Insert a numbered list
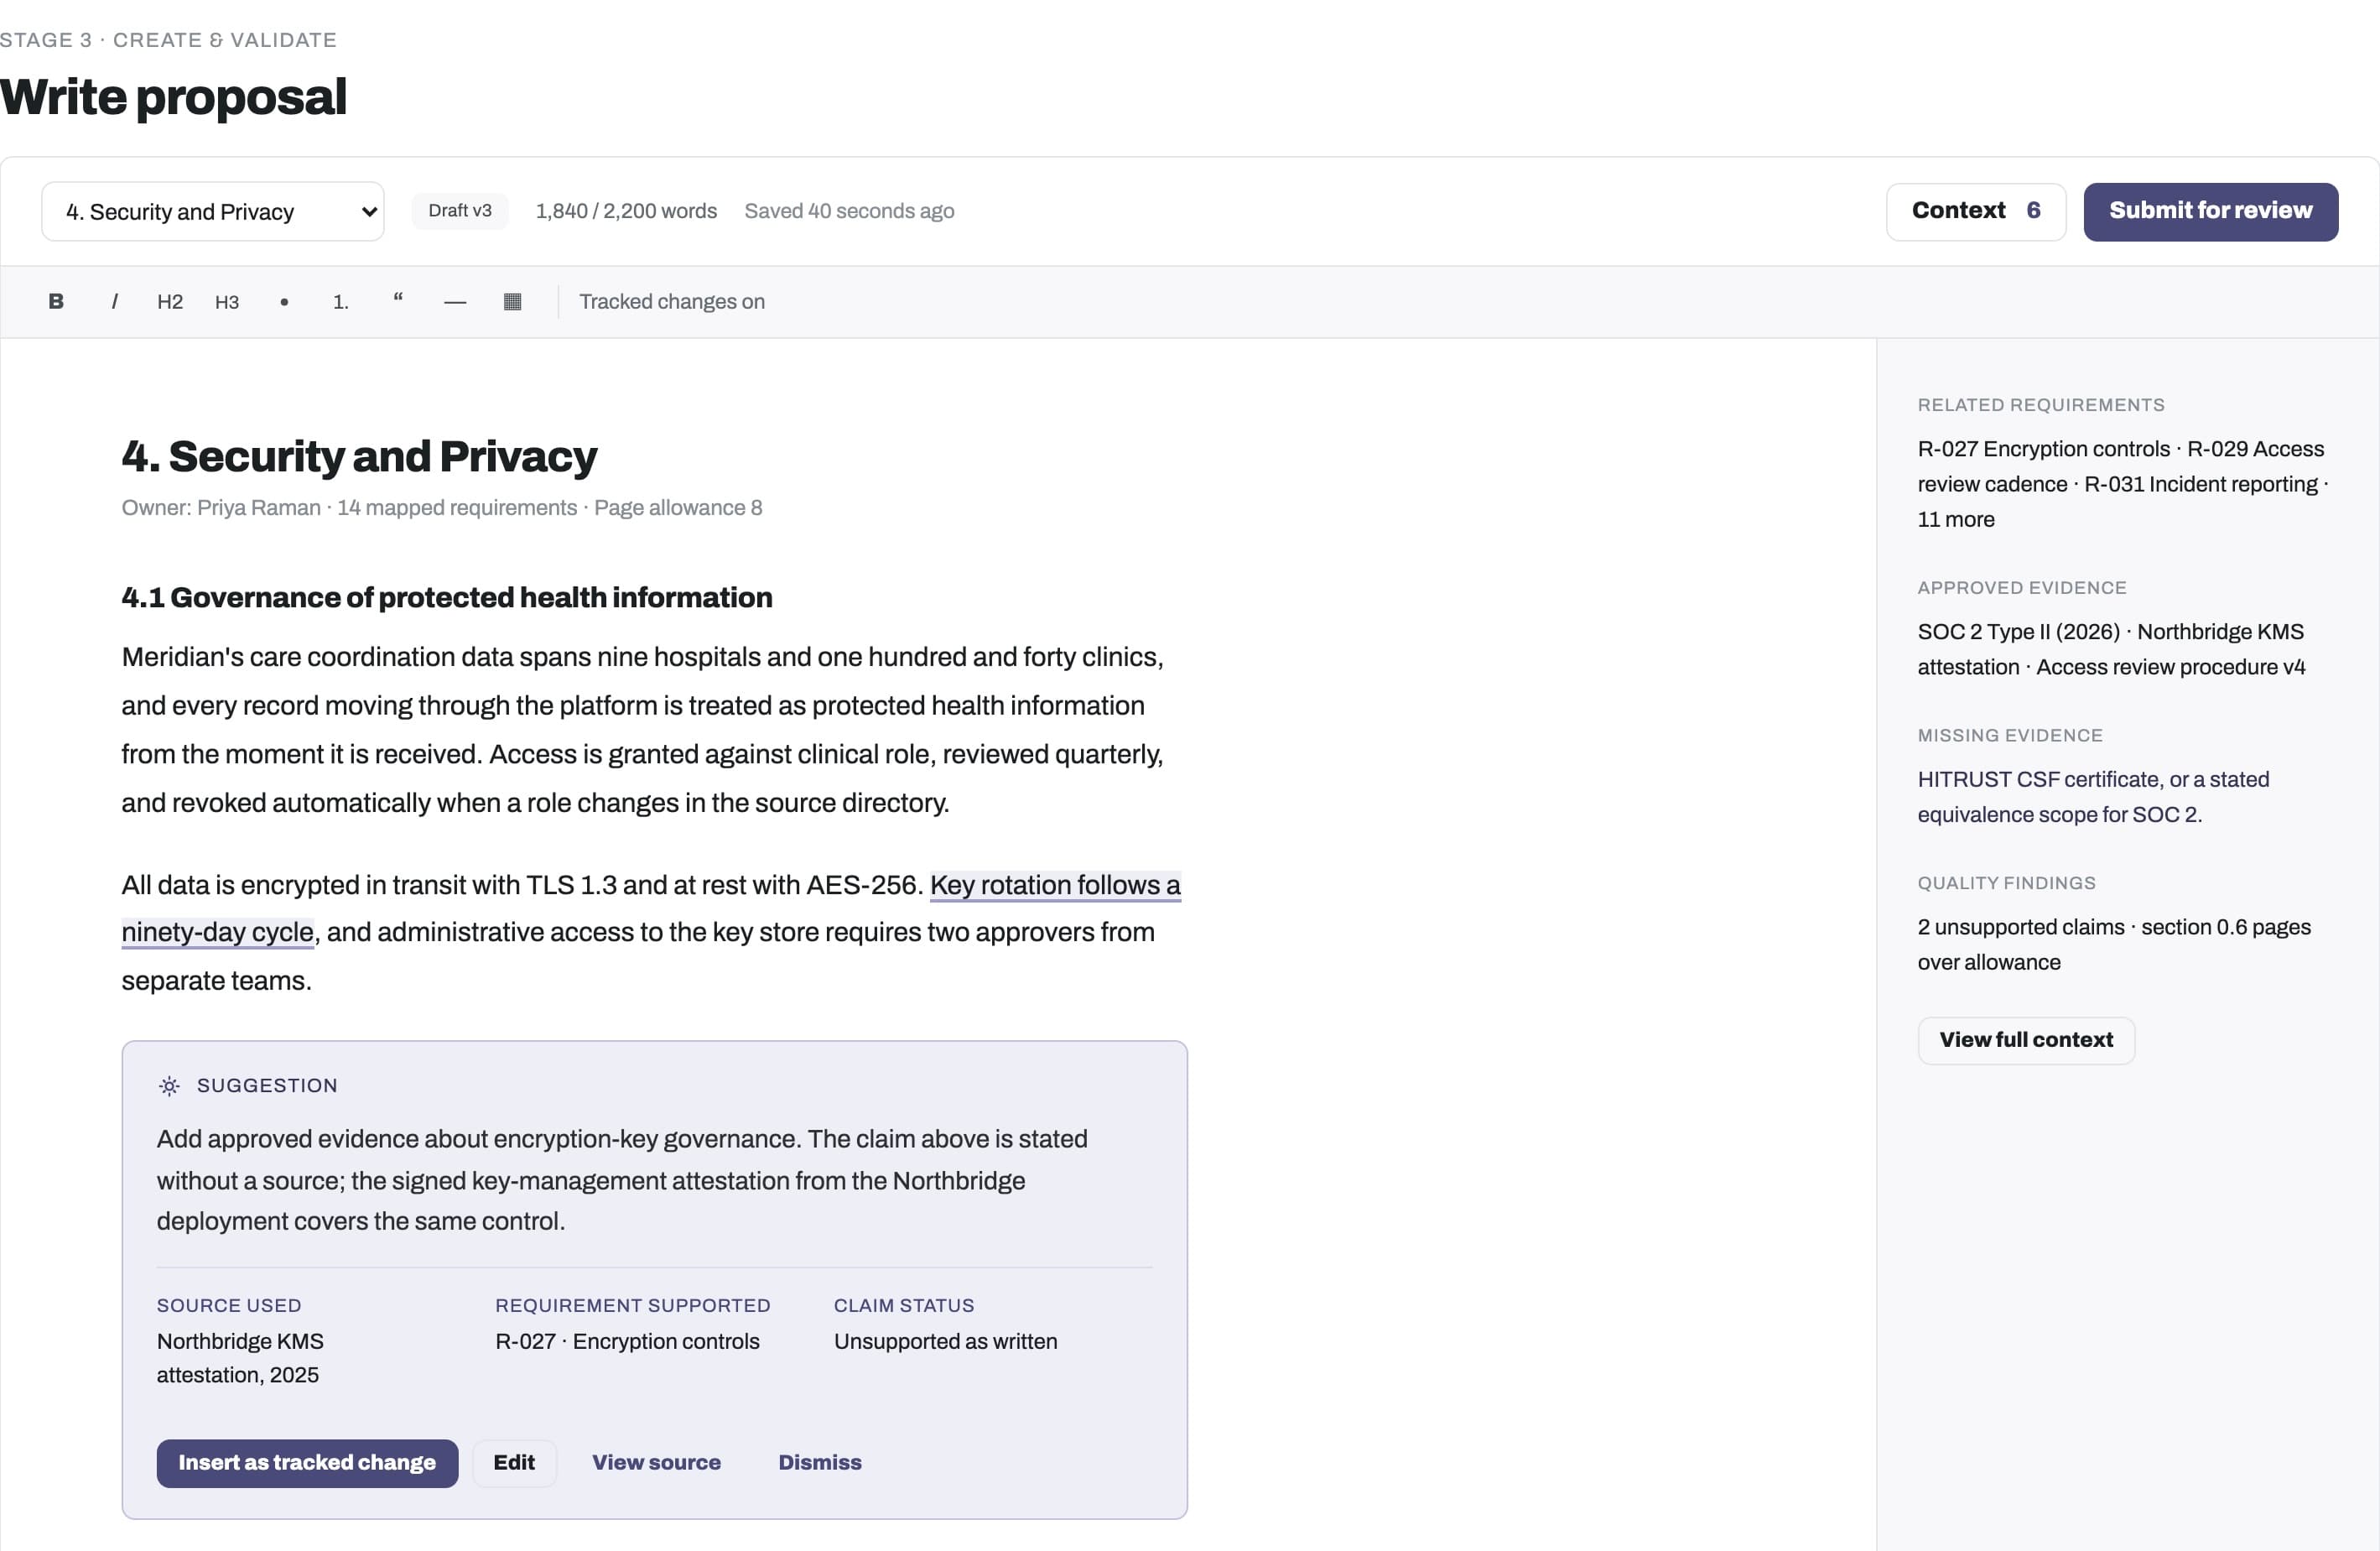 [341, 301]
